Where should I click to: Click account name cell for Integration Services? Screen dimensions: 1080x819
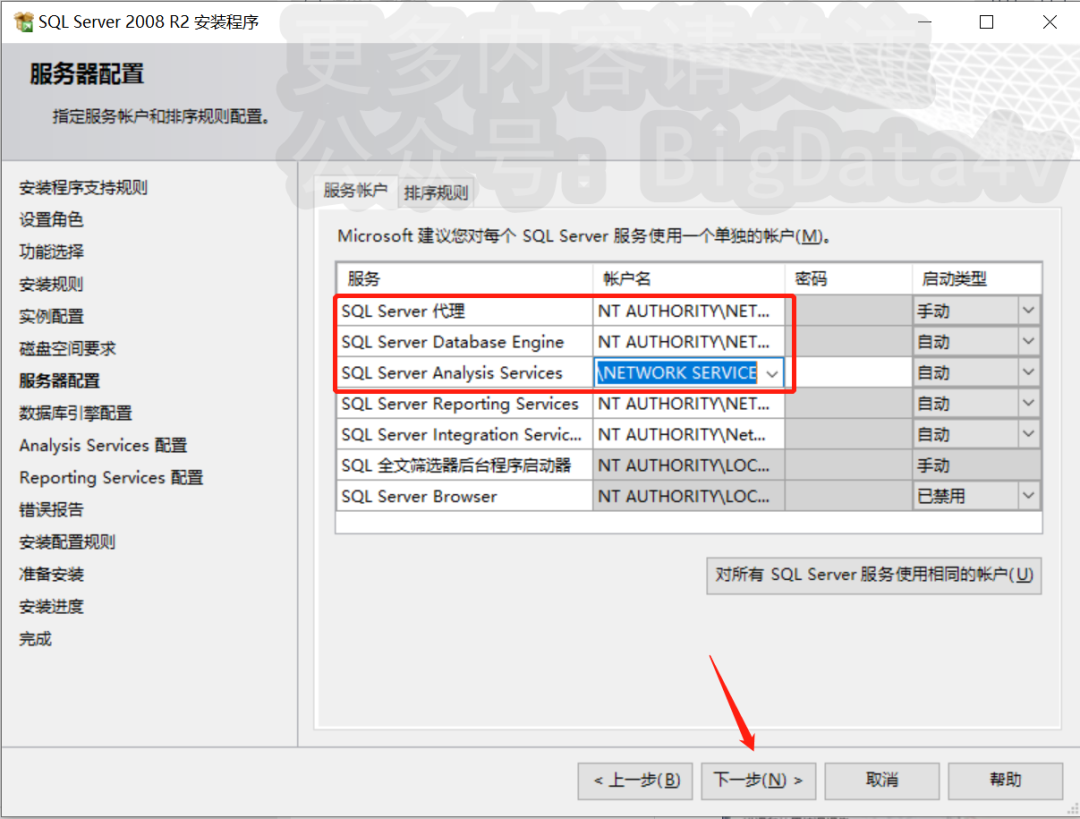tap(688, 435)
